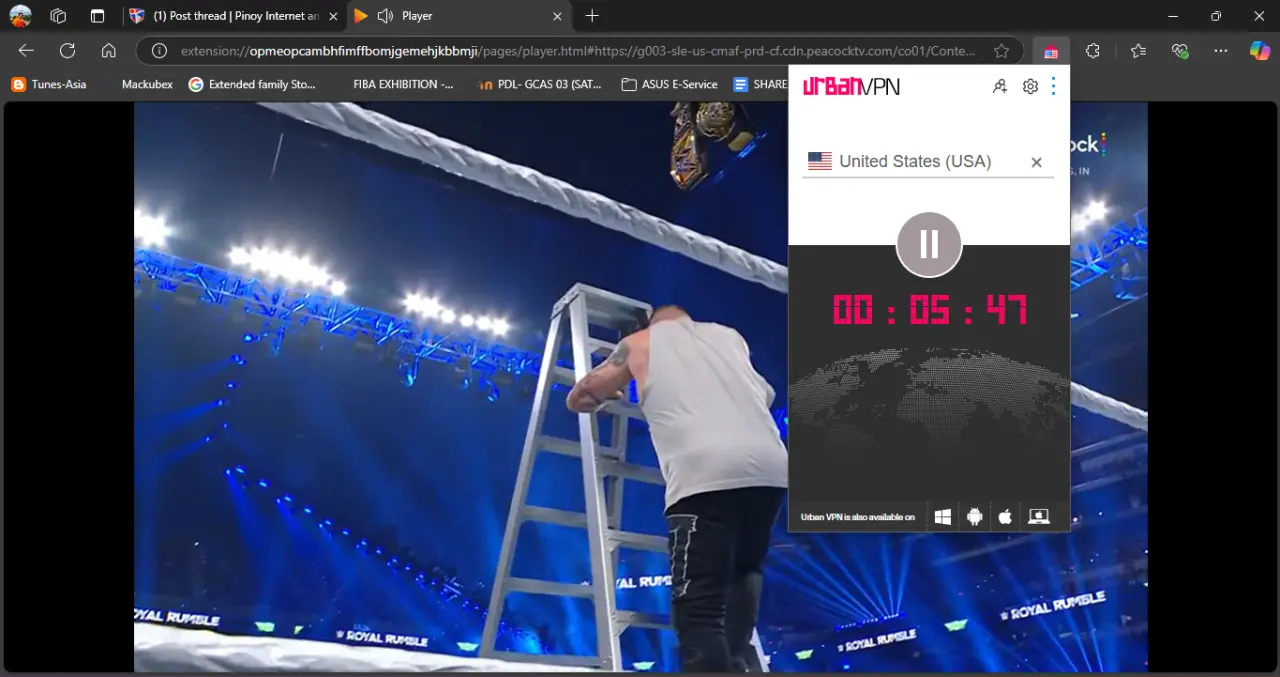Viewport: 1280px width, 677px height.
Task: Click the Urban VPN logo
Action: coord(851,87)
